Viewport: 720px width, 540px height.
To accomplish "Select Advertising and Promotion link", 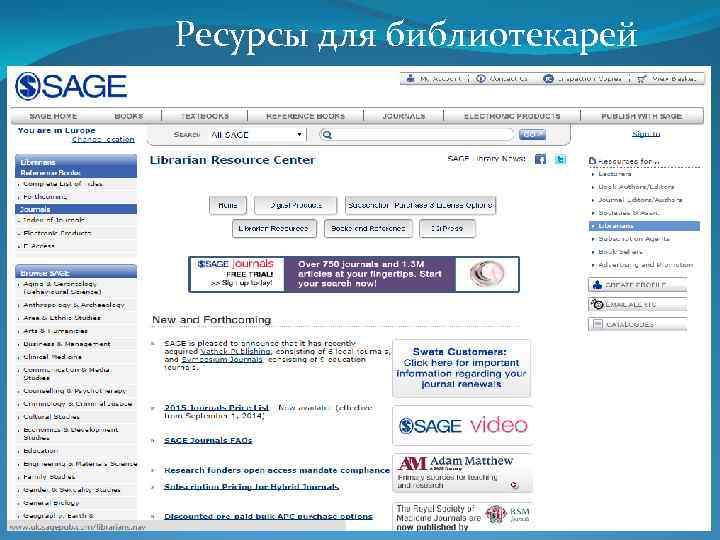I will coord(646,265).
